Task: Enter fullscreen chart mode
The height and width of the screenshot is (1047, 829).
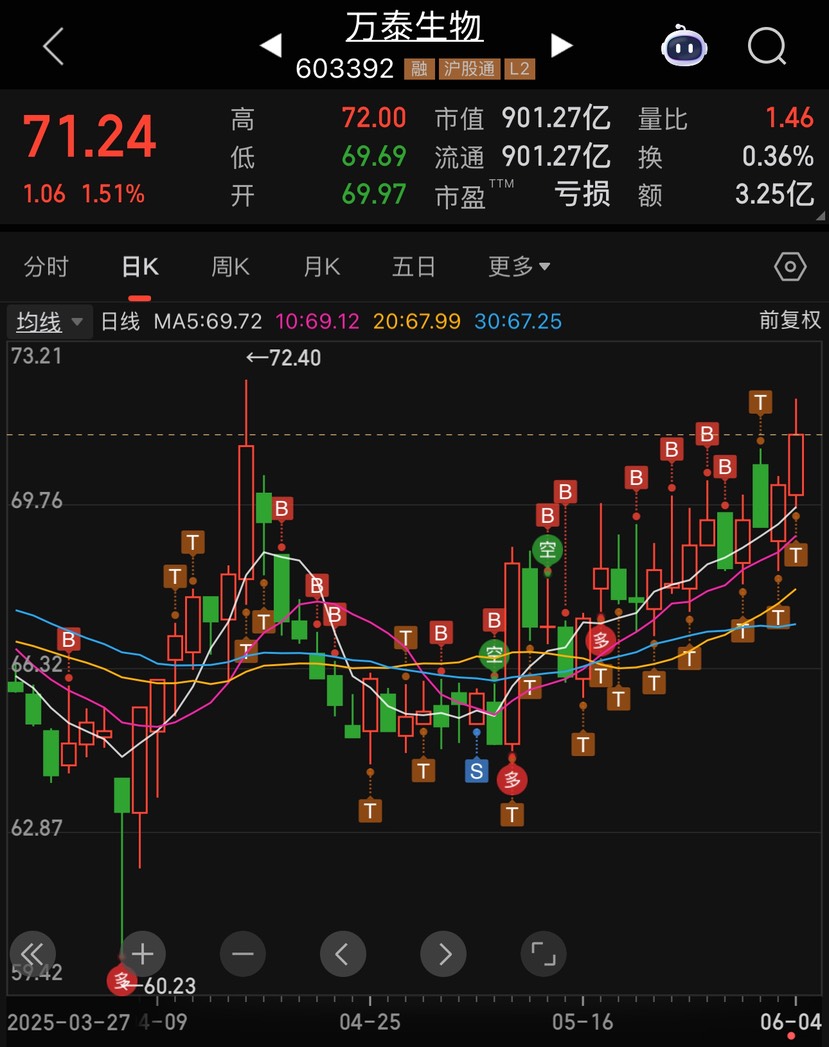Action: (543, 954)
